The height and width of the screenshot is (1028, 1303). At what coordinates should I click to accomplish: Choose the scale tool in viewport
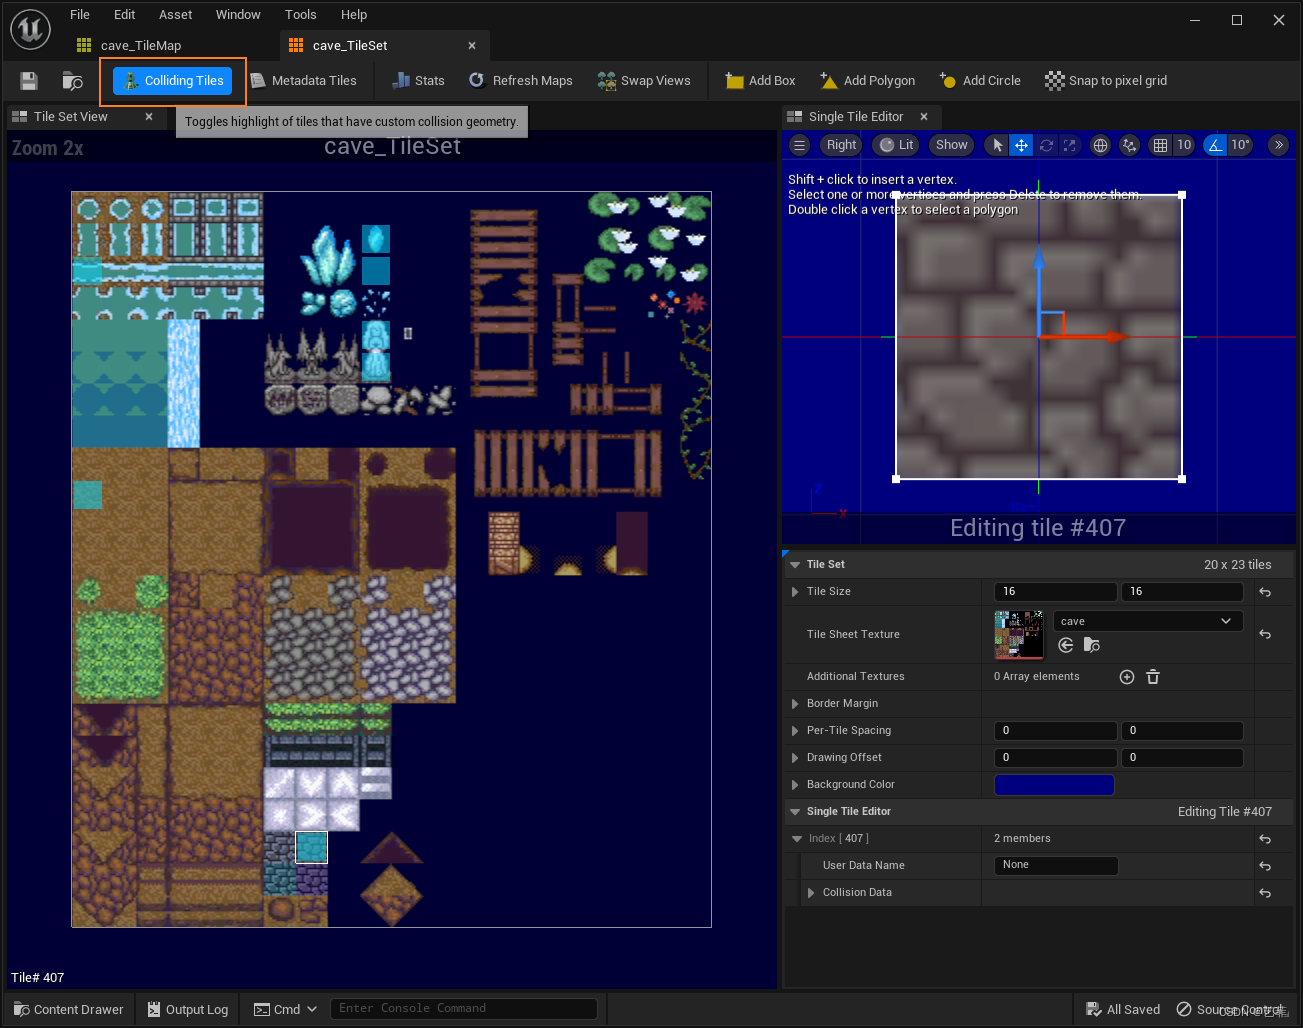coord(1070,145)
